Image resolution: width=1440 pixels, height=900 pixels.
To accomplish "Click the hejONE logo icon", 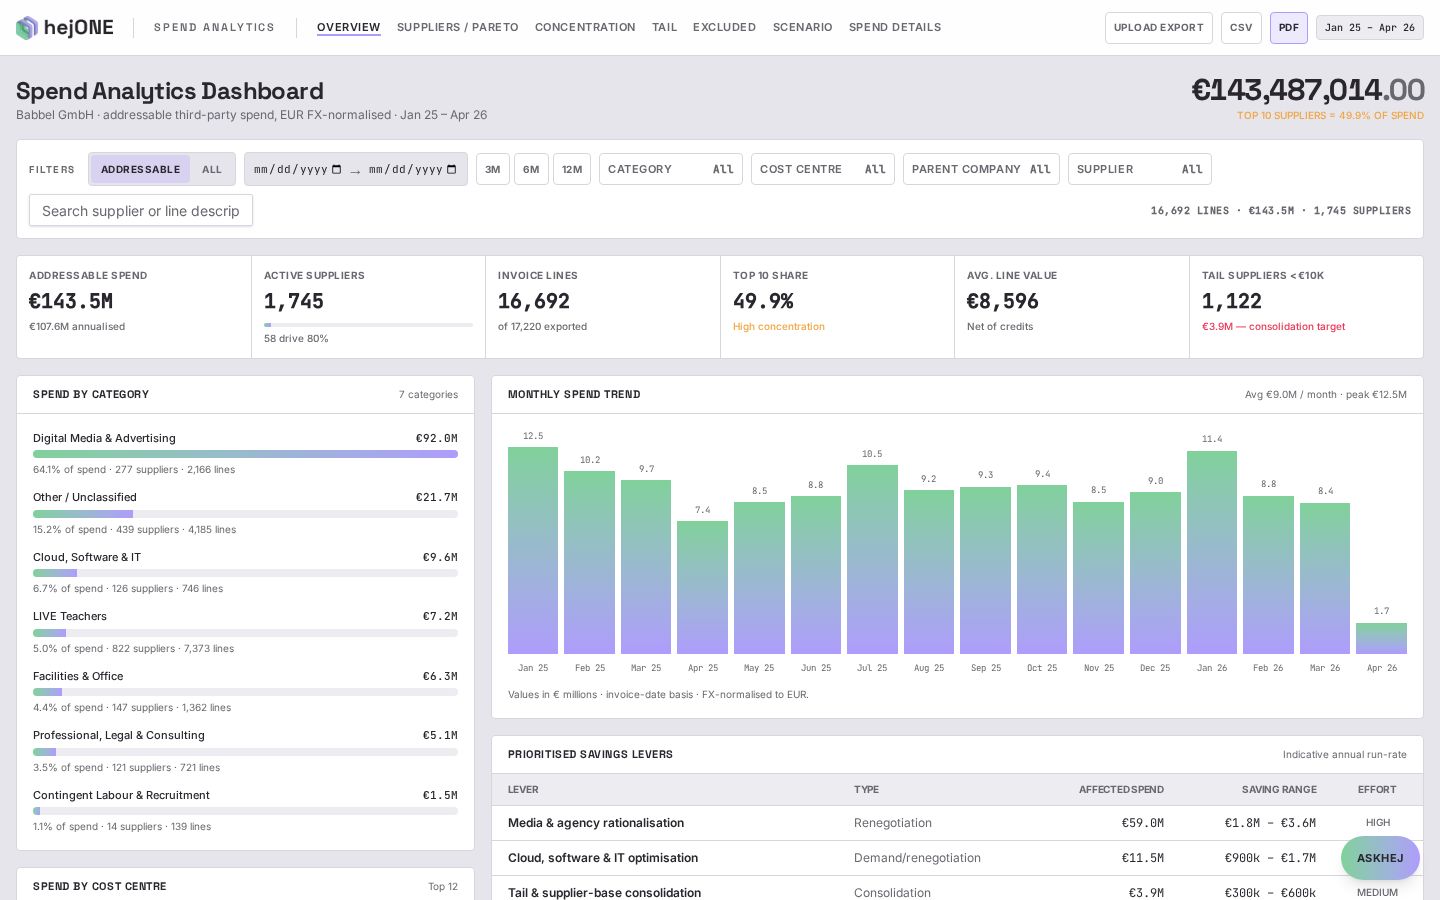I will (x=27, y=28).
